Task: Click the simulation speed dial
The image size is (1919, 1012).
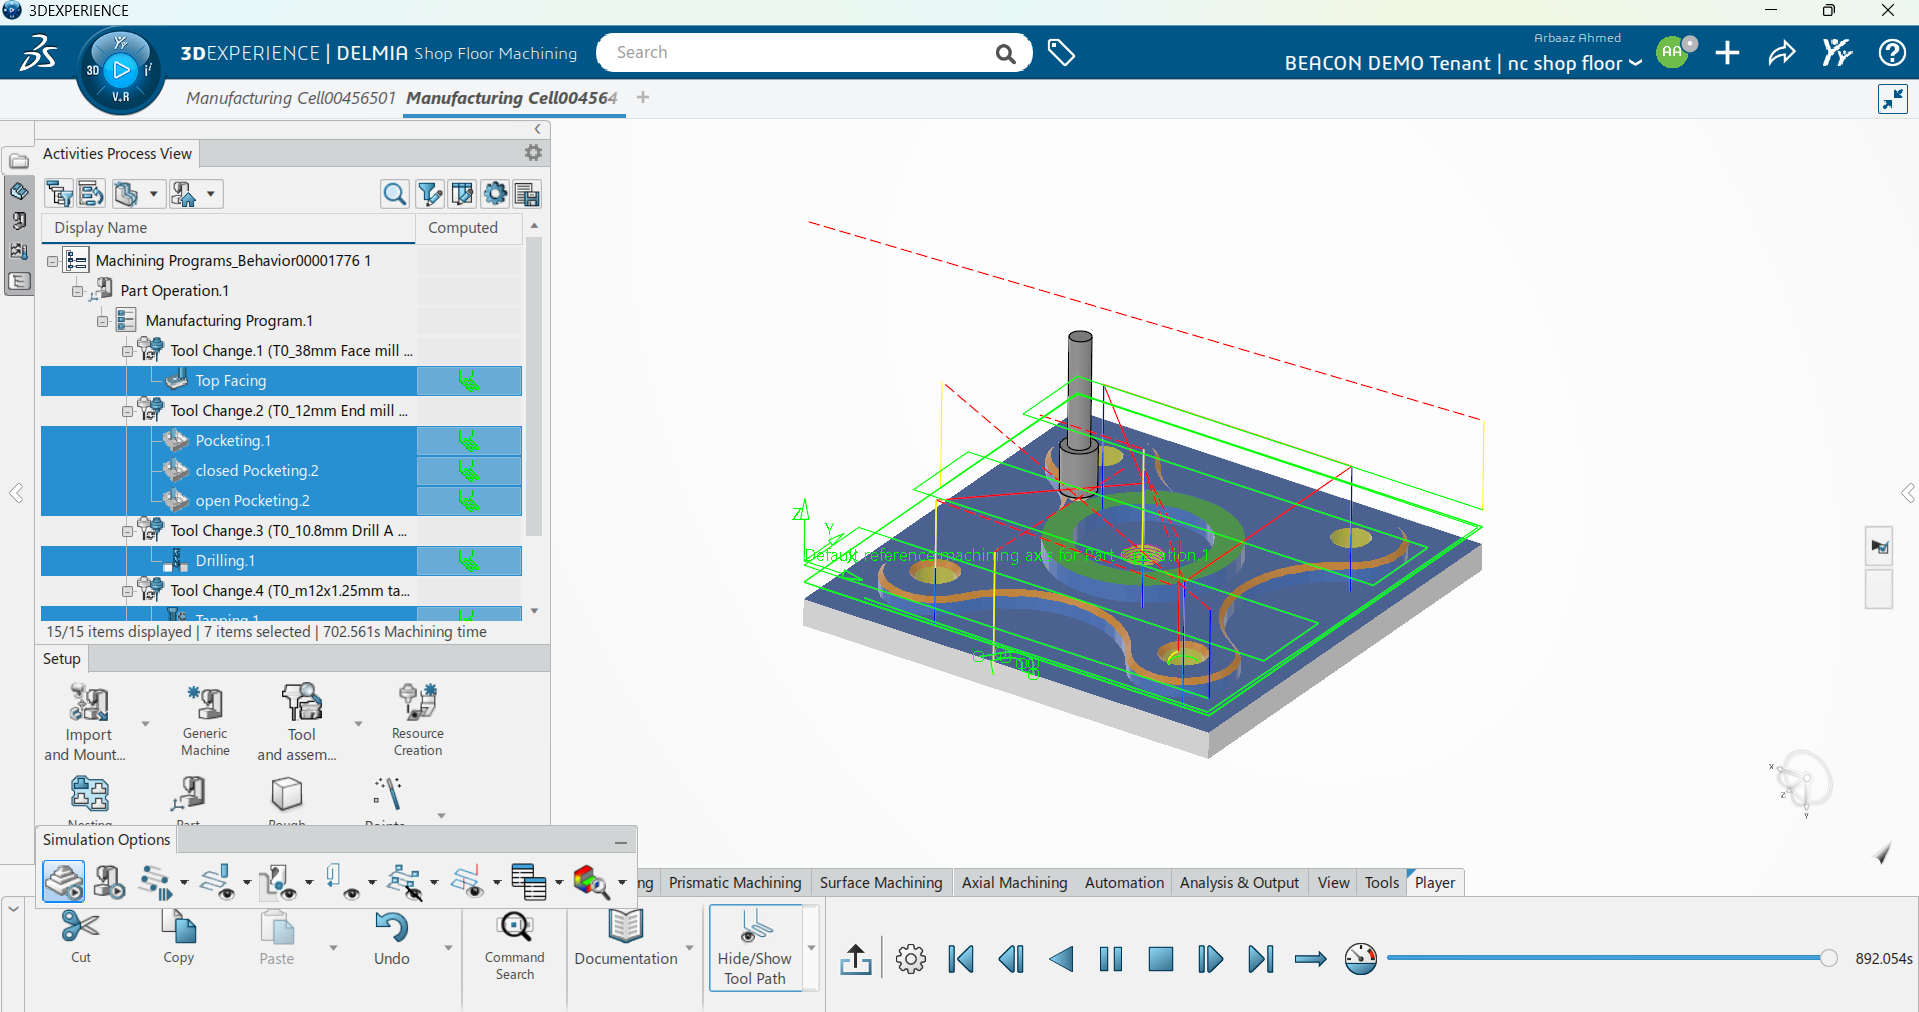Action: tap(1360, 959)
